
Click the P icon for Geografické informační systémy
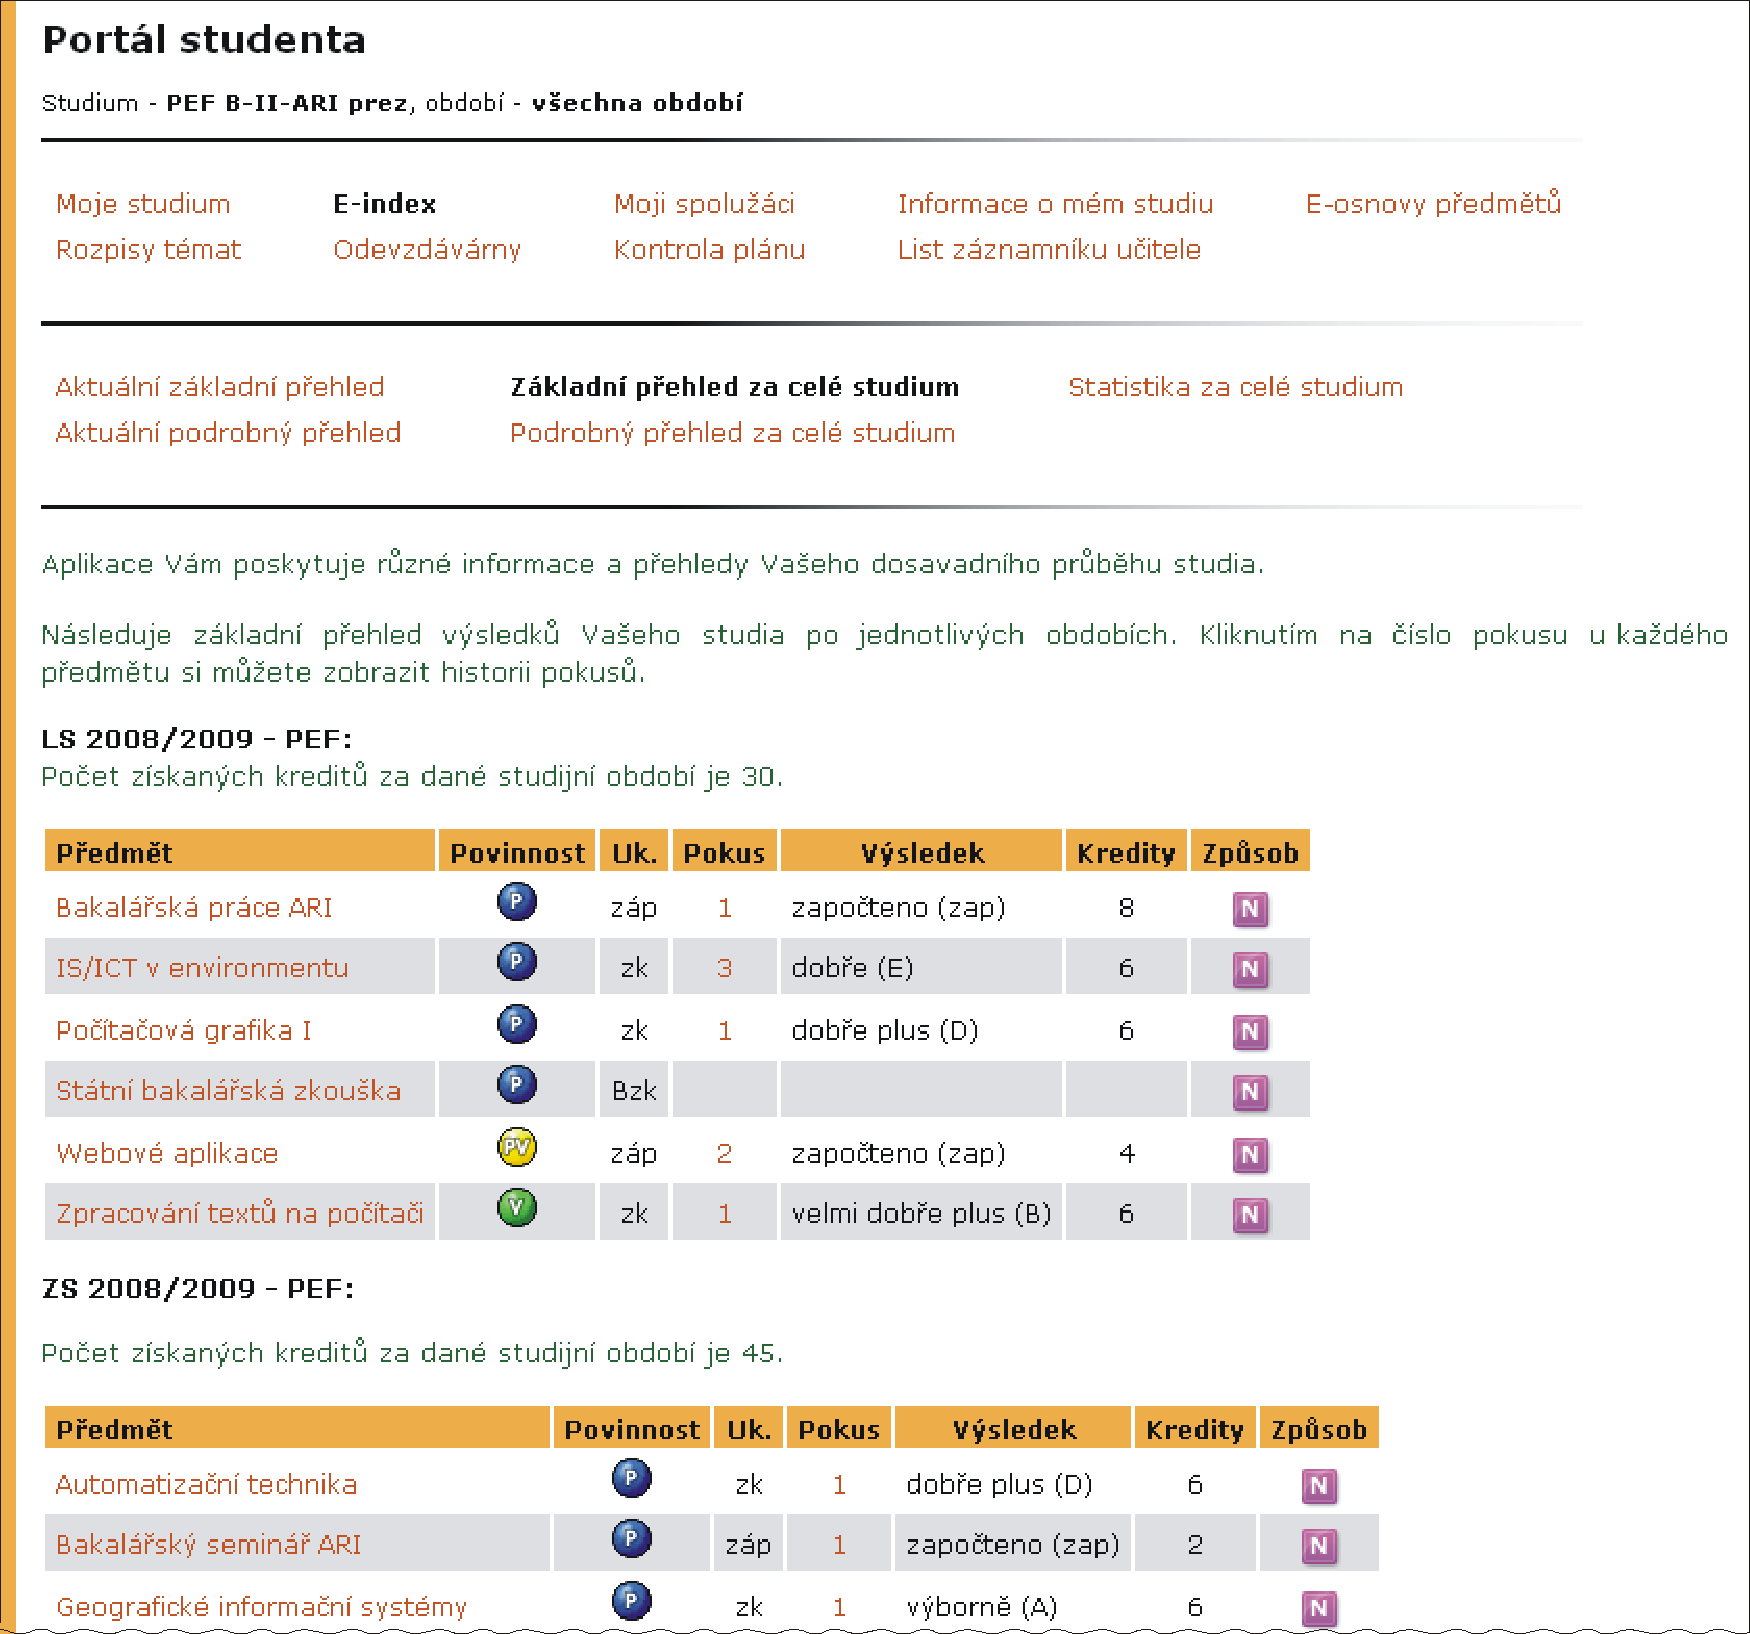pos(632,1601)
